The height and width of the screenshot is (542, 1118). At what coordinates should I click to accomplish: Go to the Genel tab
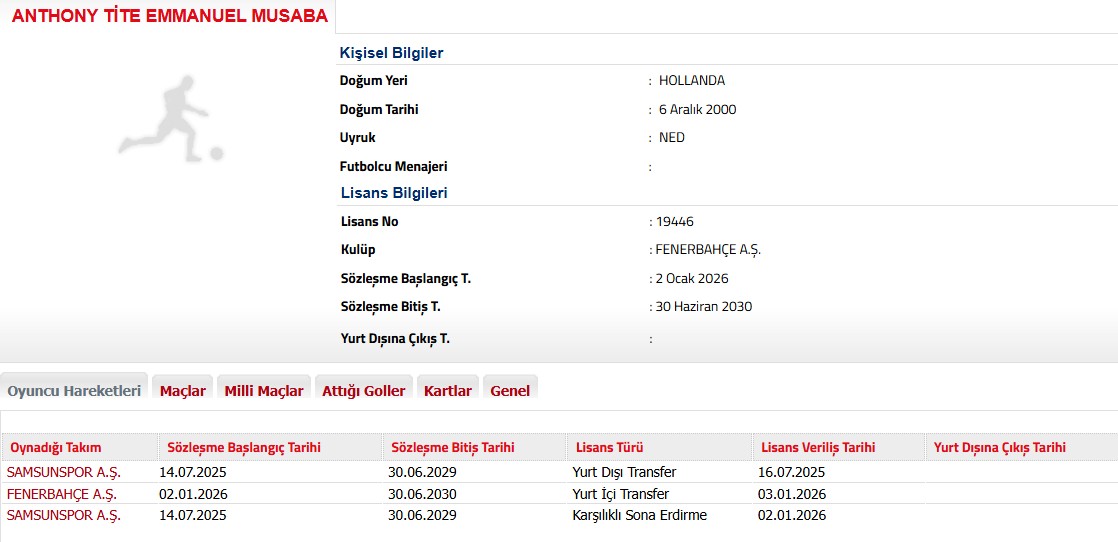tap(510, 391)
